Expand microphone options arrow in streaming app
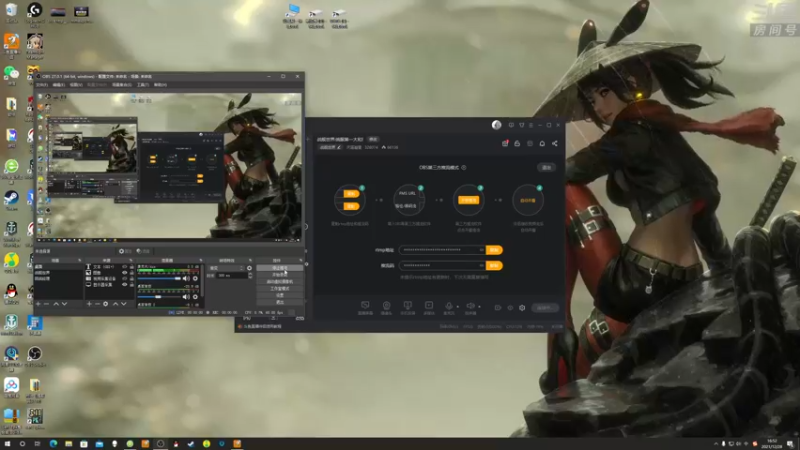800x450 pixels. (458, 307)
